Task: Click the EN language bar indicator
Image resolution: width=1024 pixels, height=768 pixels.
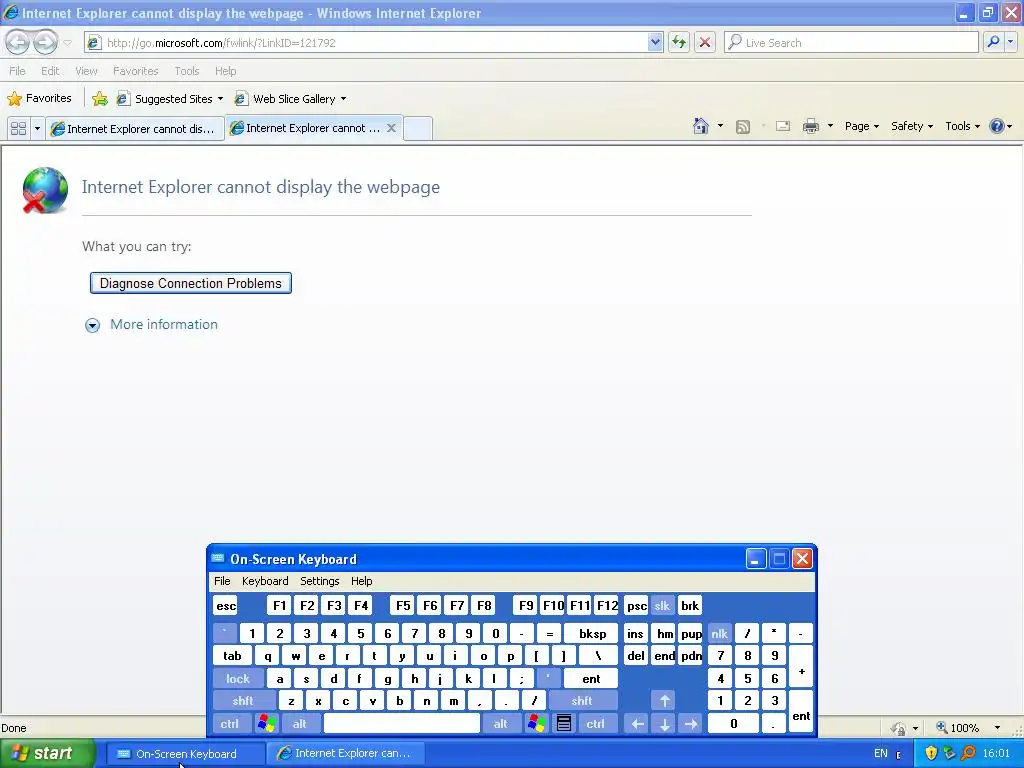Action: [880, 754]
